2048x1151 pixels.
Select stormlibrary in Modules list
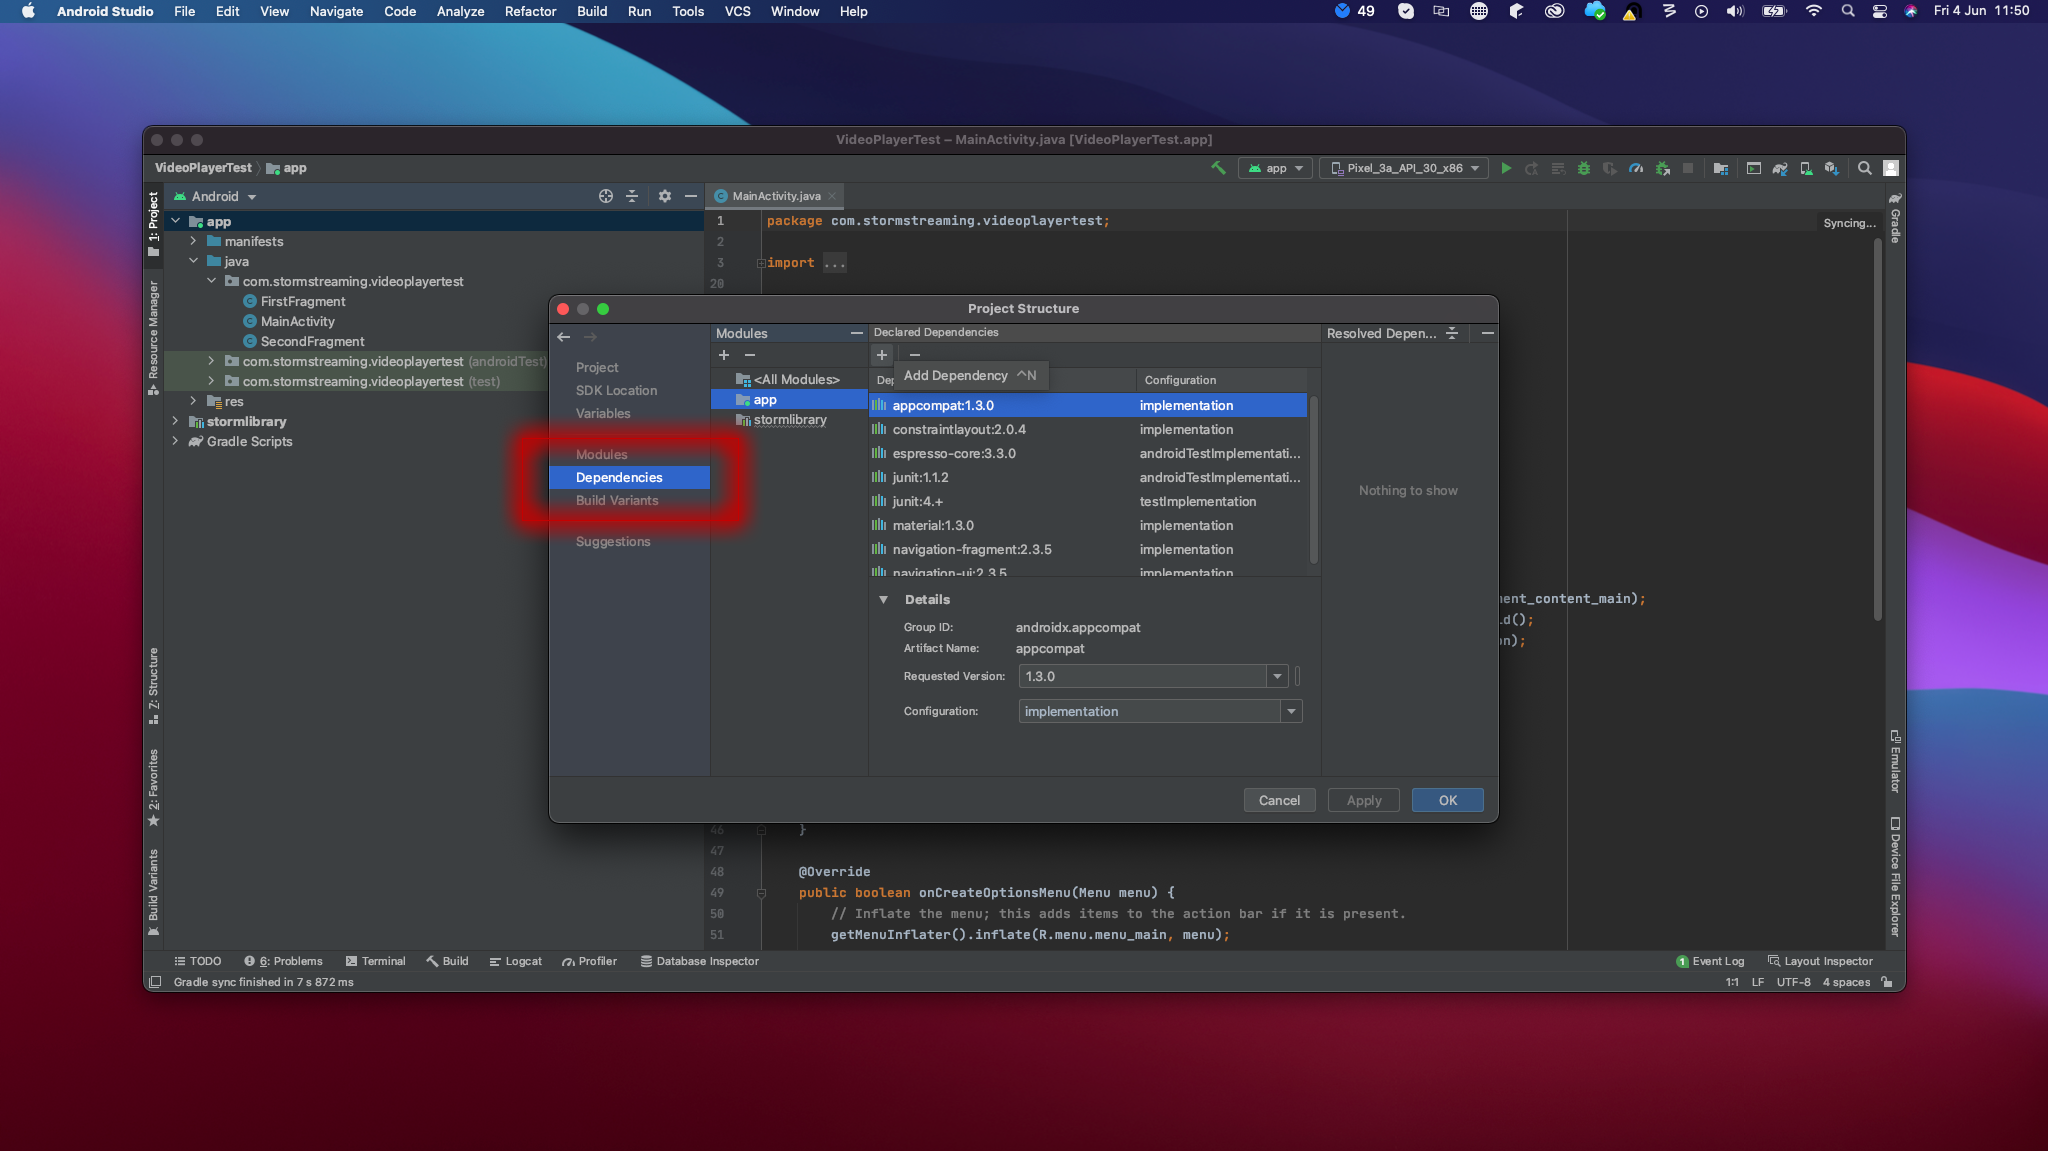(789, 420)
